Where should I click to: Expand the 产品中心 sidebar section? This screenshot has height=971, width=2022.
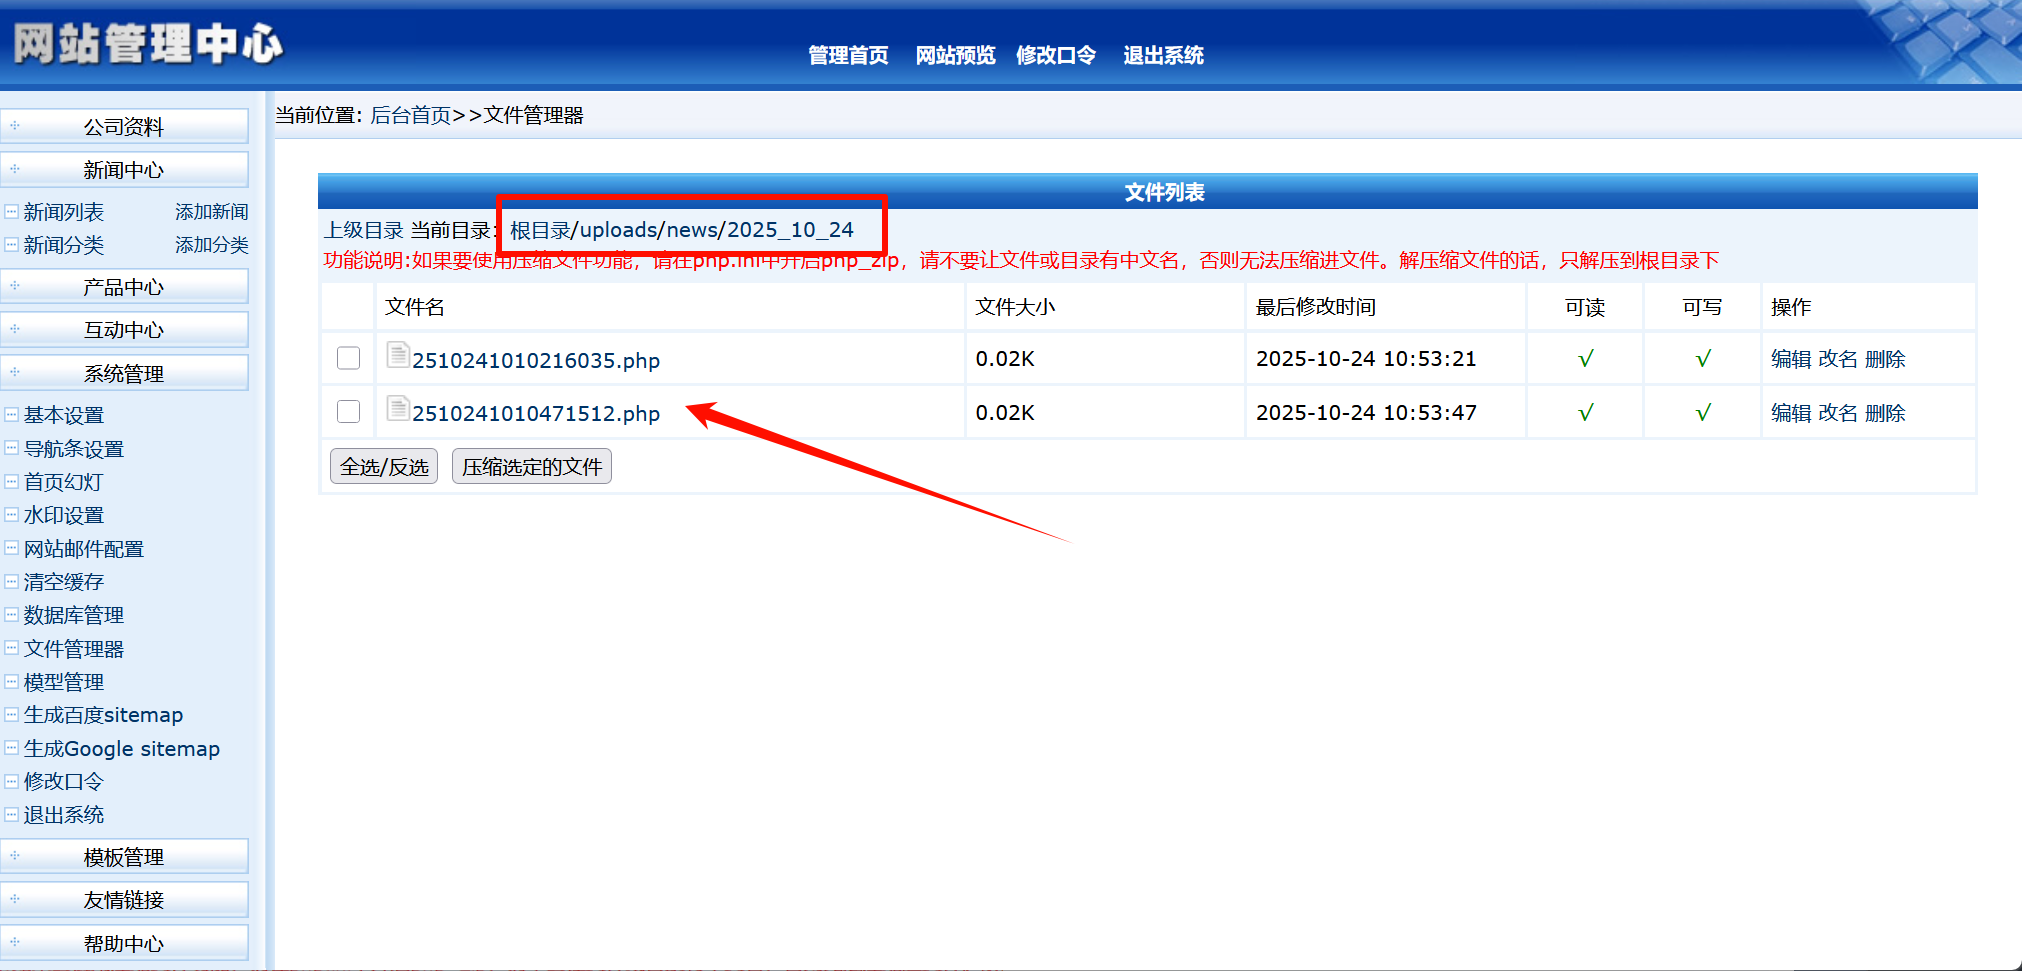124,287
